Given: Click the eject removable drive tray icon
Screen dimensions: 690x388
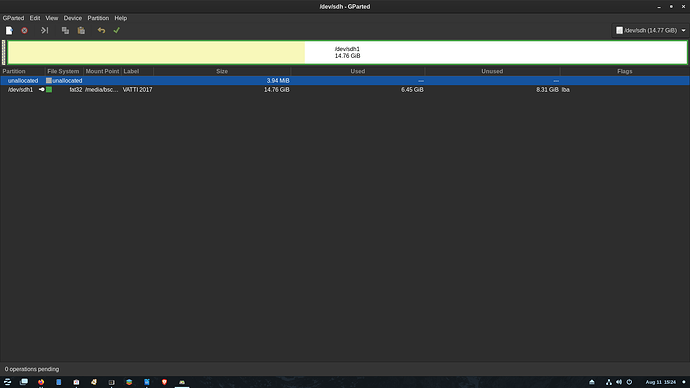Looking at the screenshot, I should tap(592, 382).
